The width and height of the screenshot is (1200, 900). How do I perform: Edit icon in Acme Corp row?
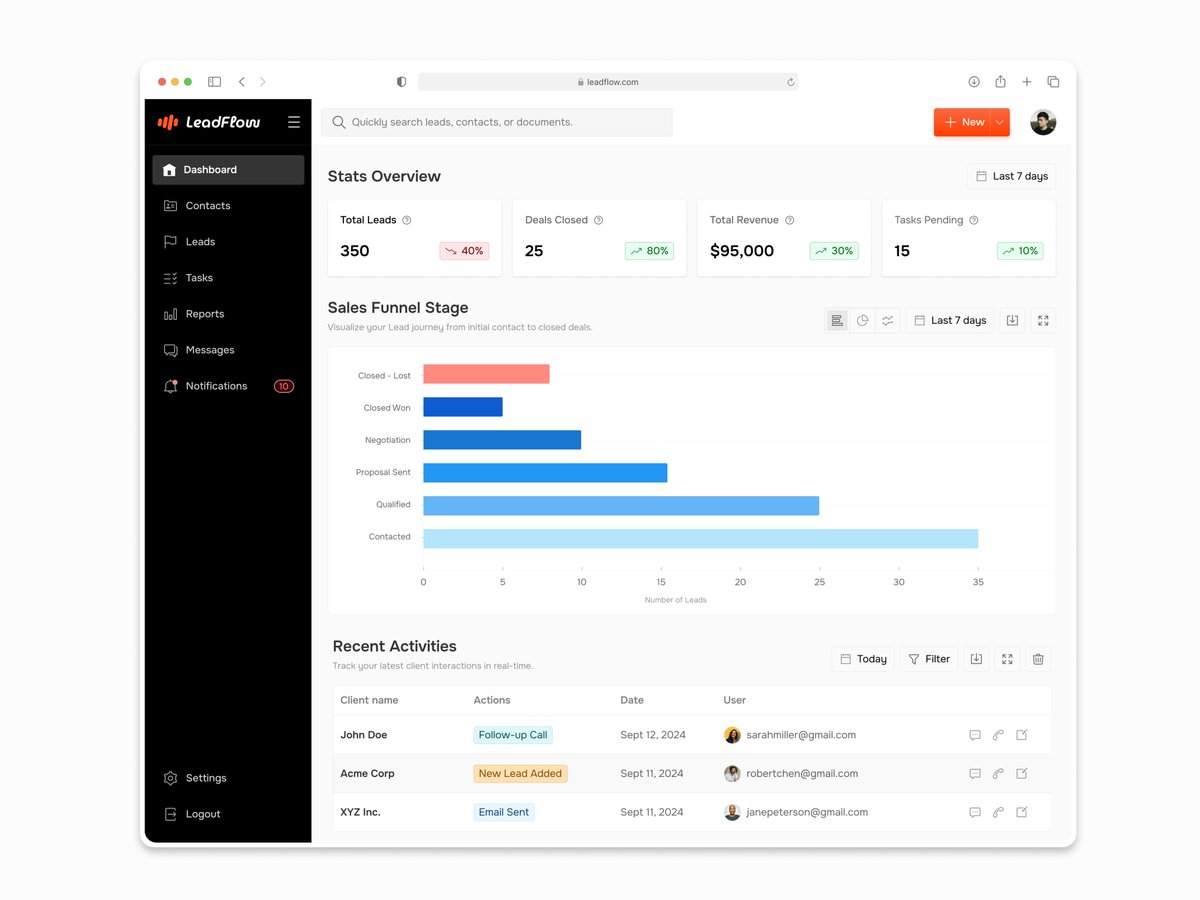pyautogui.click(x=1022, y=773)
